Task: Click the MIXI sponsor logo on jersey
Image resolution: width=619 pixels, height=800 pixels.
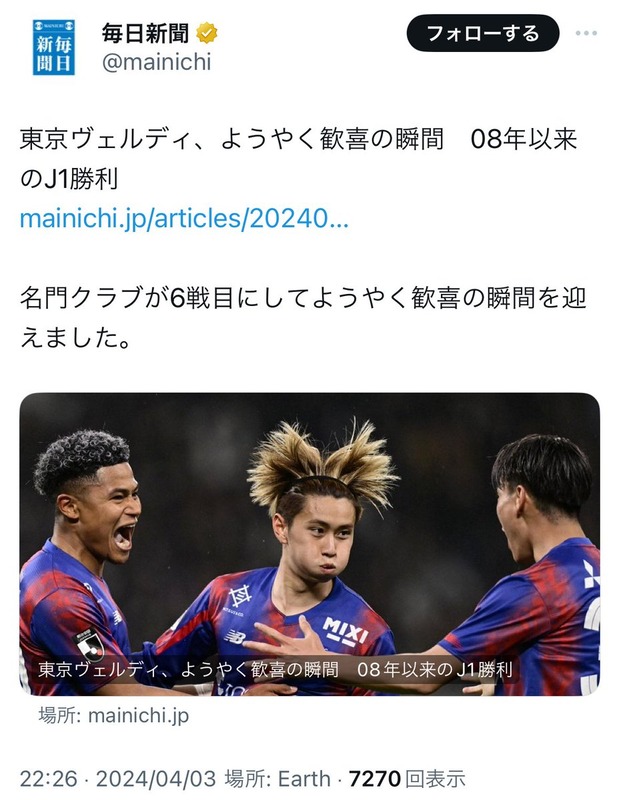Action: (345, 632)
